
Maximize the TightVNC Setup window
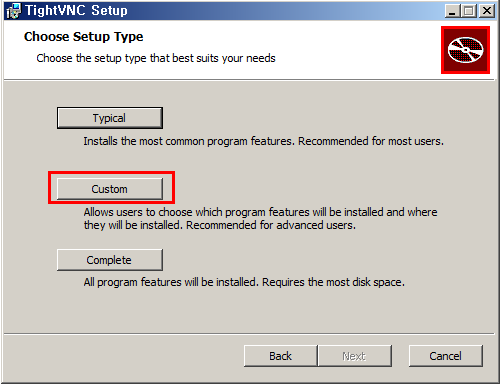[x=469, y=11]
